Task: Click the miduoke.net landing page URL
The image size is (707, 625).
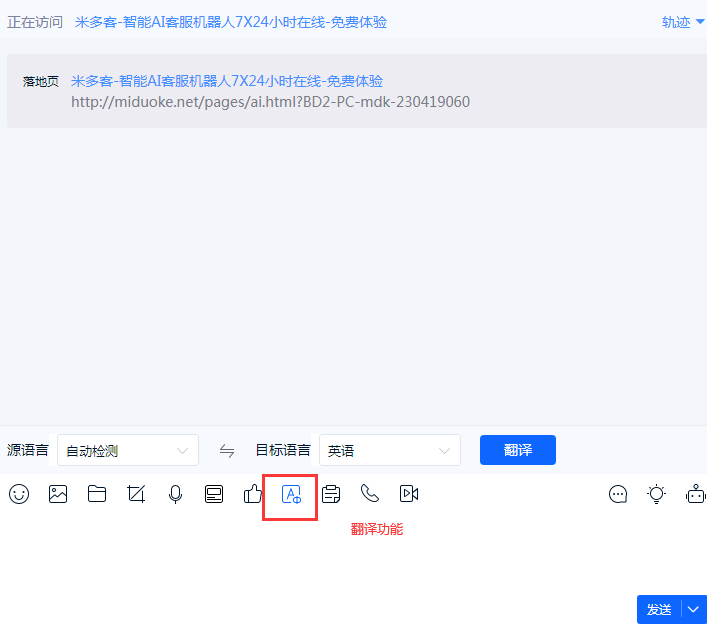Action: pos(271,102)
